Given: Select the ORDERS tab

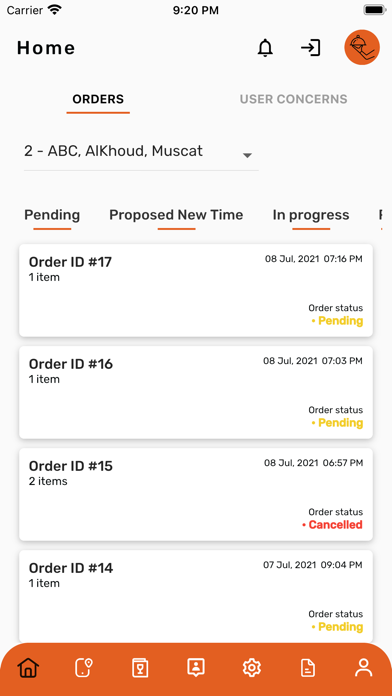Looking at the screenshot, I should pyautogui.click(x=98, y=99).
